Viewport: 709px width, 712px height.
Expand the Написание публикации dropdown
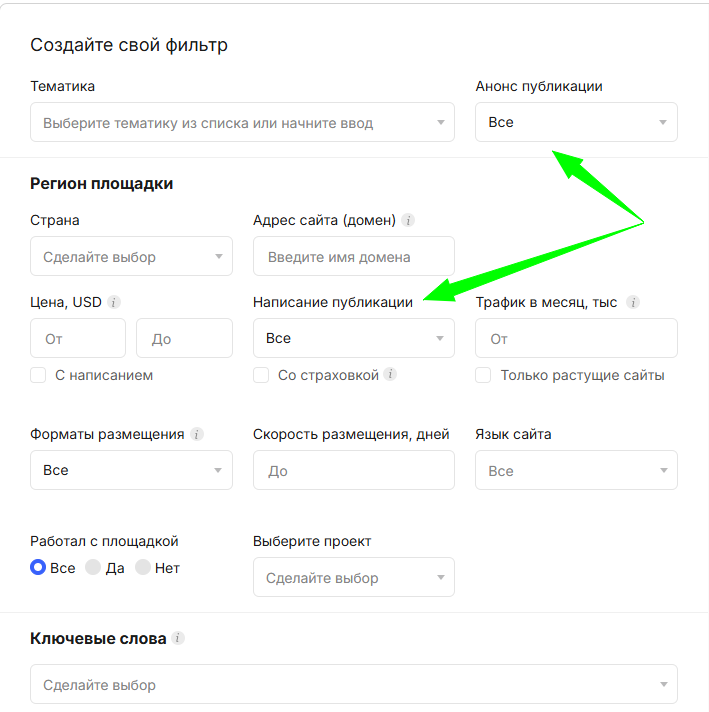[x=353, y=338]
